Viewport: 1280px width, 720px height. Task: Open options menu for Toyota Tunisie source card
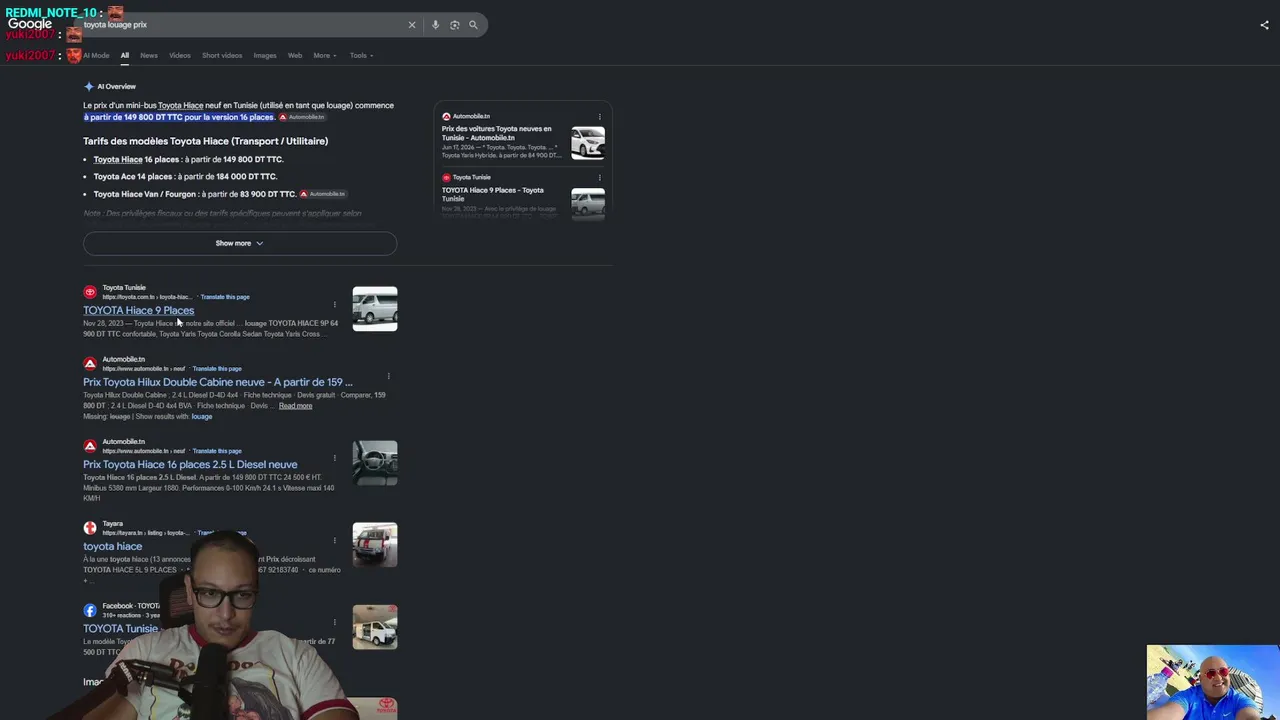pyautogui.click(x=600, y=178)
